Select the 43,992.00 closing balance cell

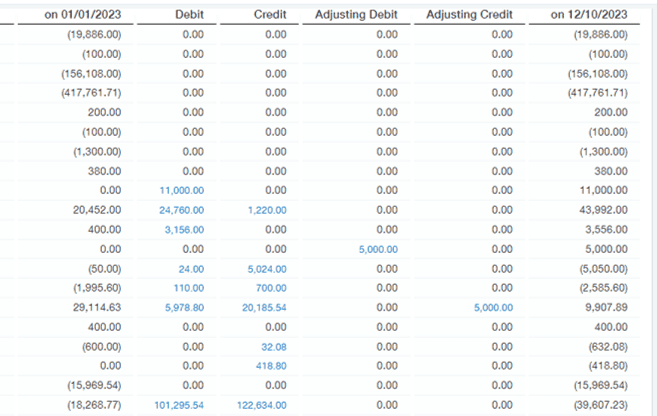click(x=603, y=210)
